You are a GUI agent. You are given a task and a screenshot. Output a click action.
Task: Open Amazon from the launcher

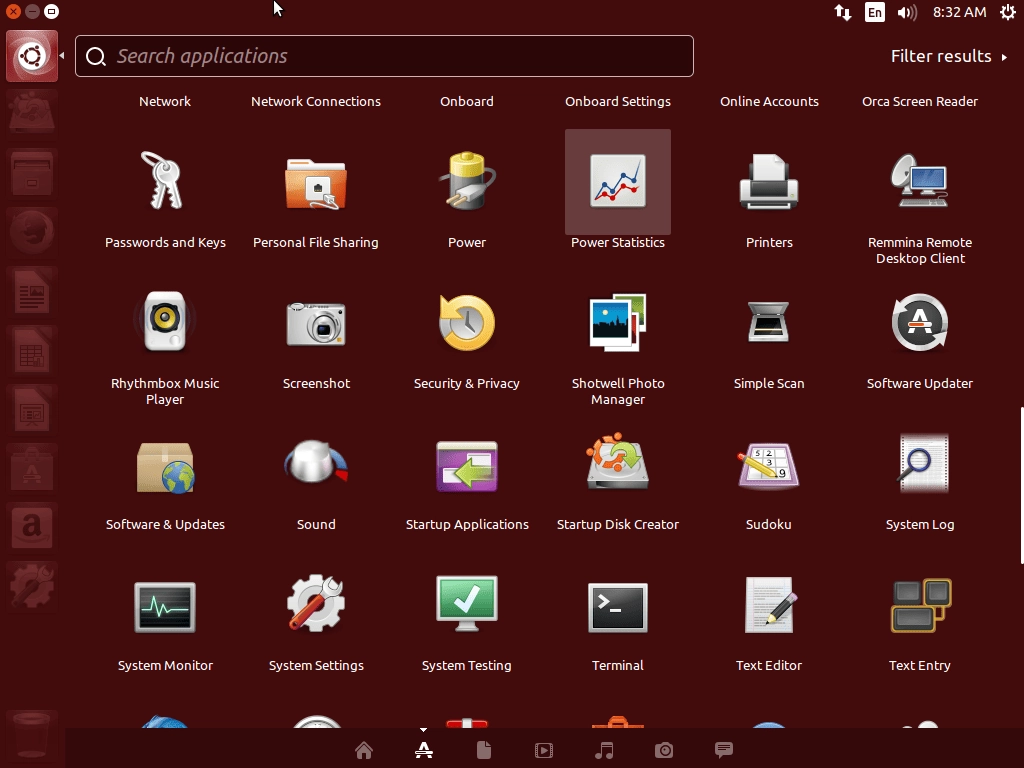coord(32,526)
